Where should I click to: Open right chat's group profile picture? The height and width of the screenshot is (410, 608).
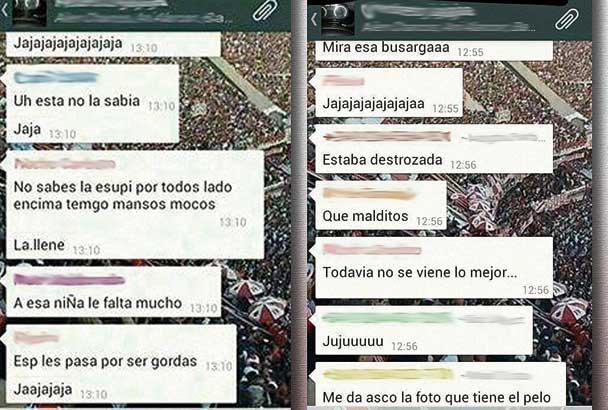coord(337,19)
